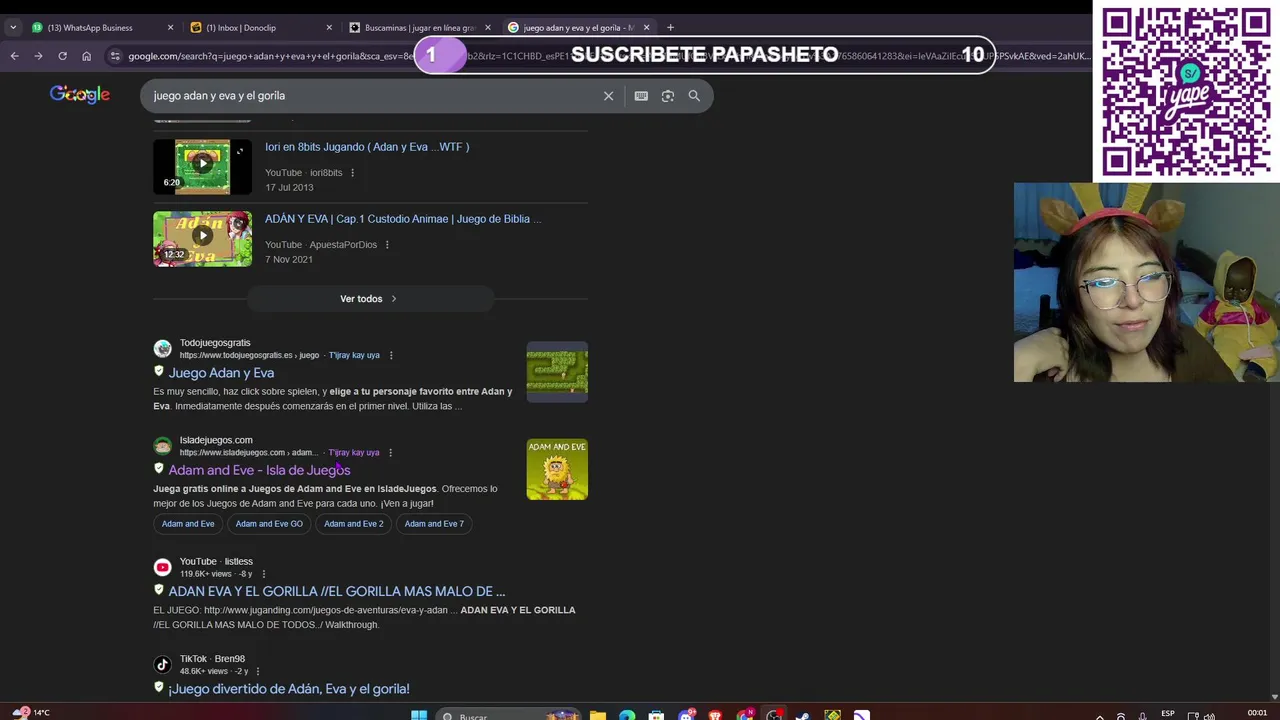Open the ADAM AND EVE game thumbnail
The image size is (1280, 720).
[557, 469]
